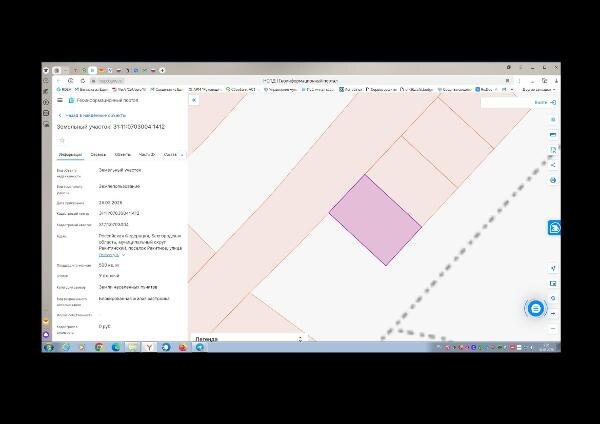The image size is (600, 424).
Task: Open the third tab in parcel panel
Action: point(122,155)
